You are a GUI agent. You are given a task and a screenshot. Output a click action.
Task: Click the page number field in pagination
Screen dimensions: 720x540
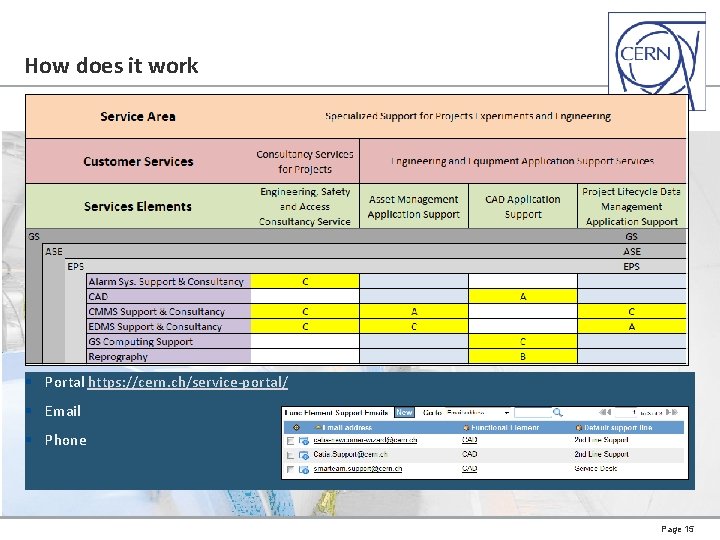625,412
